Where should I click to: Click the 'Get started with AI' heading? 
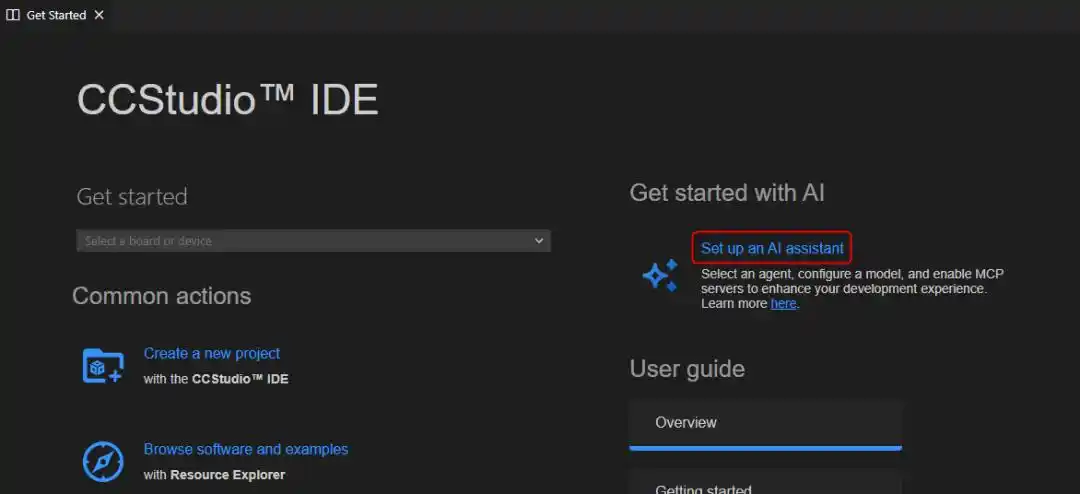point(727,193)
